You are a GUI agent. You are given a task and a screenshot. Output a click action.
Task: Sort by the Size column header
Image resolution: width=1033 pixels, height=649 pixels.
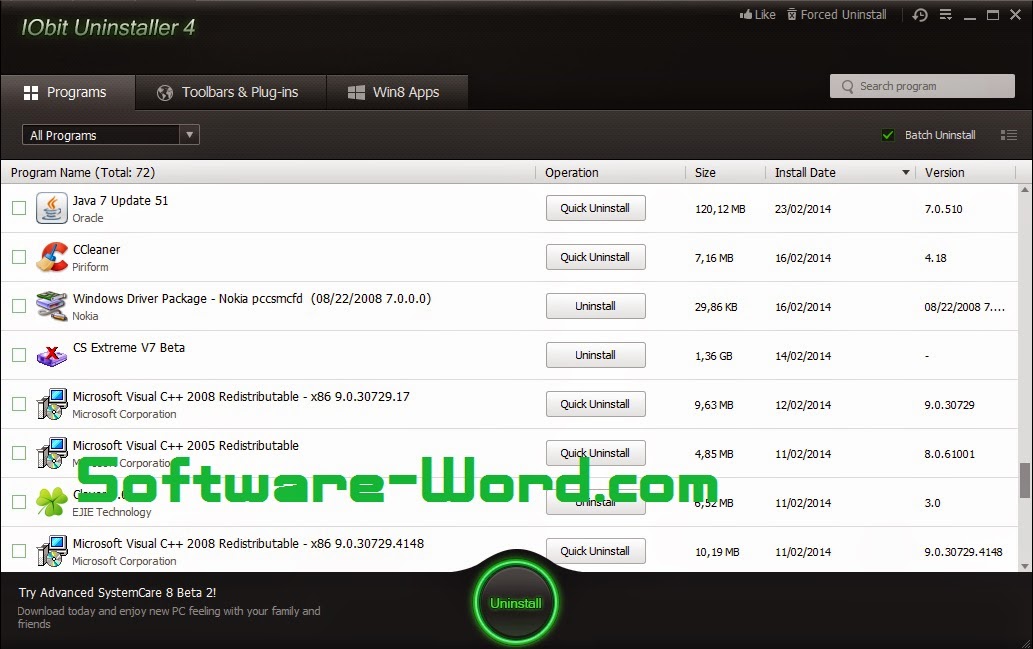[705, 173]
